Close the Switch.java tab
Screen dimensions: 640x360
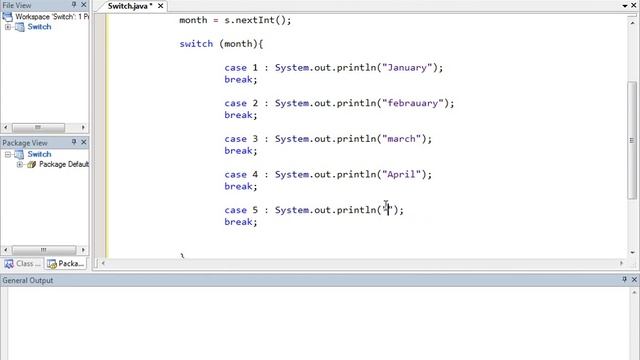[160, 6]
